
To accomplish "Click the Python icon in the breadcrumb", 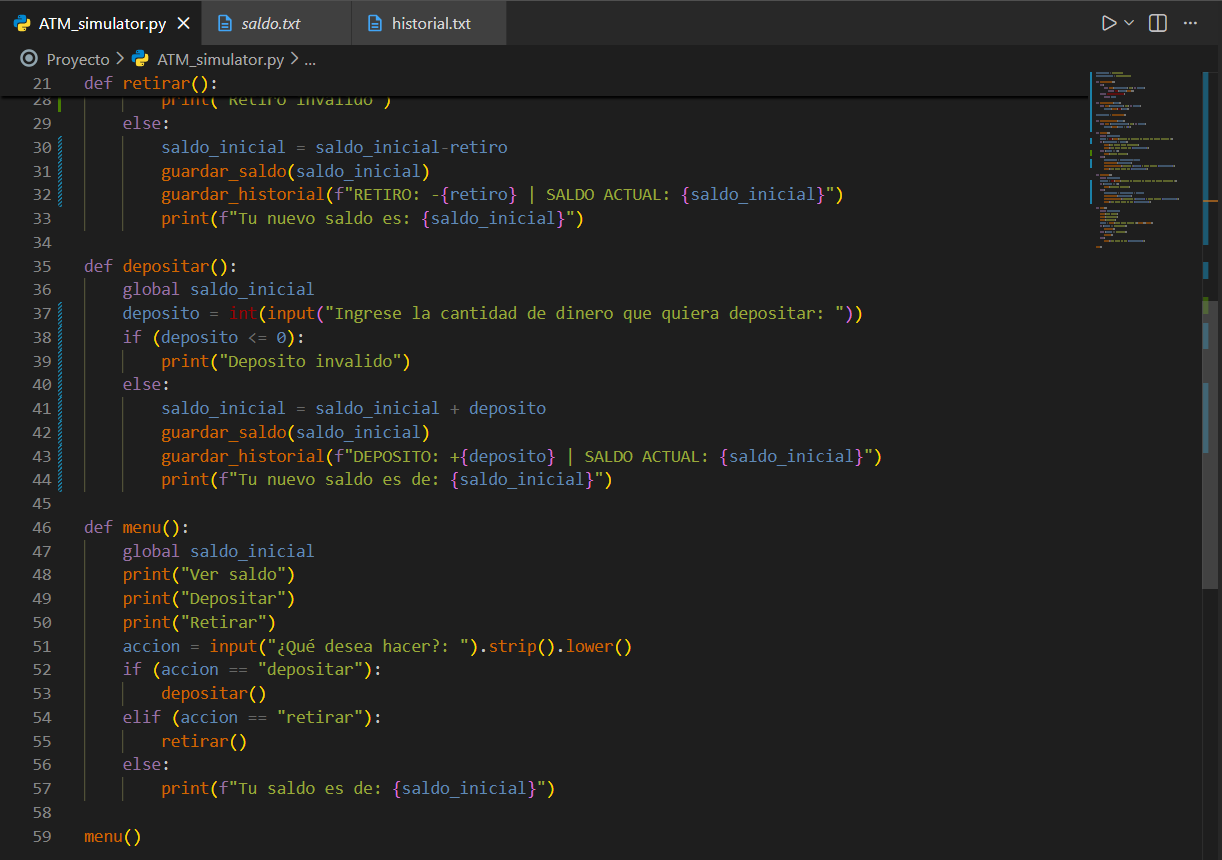I will 141,59.
